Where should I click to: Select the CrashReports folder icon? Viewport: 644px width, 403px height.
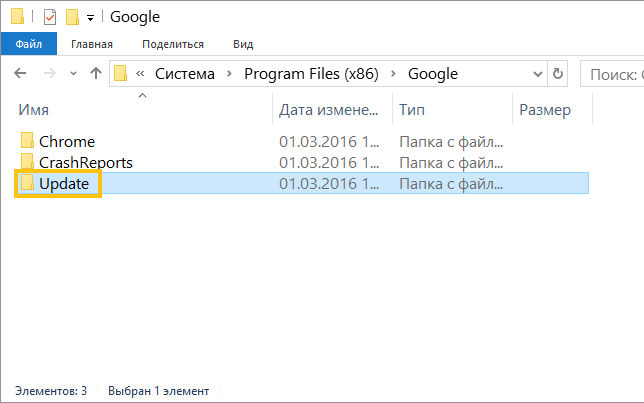(27, 161)
